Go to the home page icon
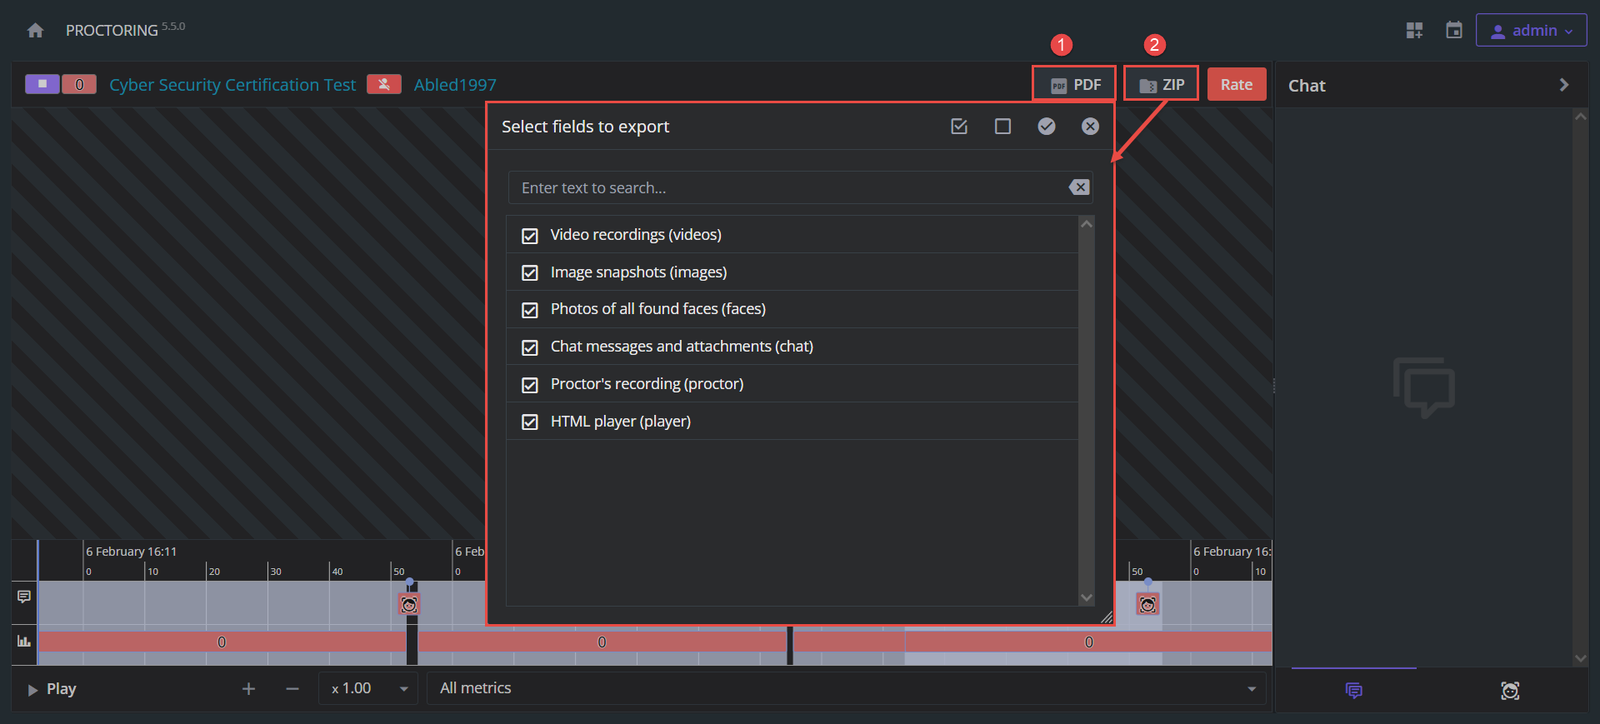The width and height of the screenshot is (1600, 724). (x=36, y=31)
